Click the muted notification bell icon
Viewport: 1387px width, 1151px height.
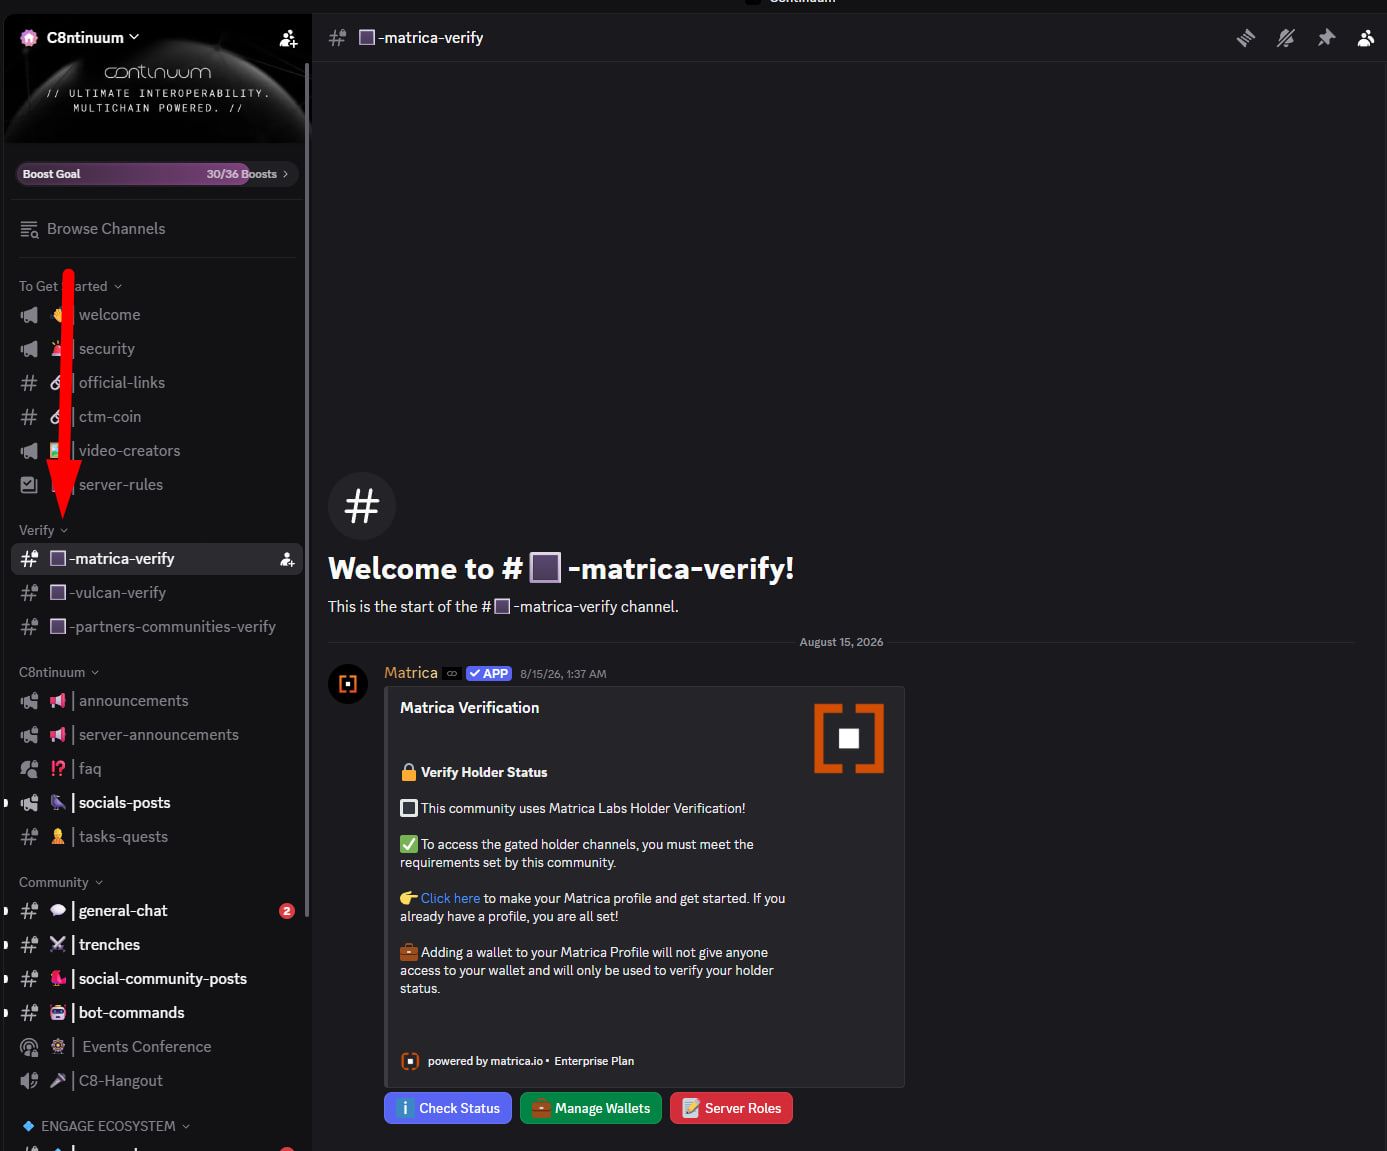[x=1286, y=38]
